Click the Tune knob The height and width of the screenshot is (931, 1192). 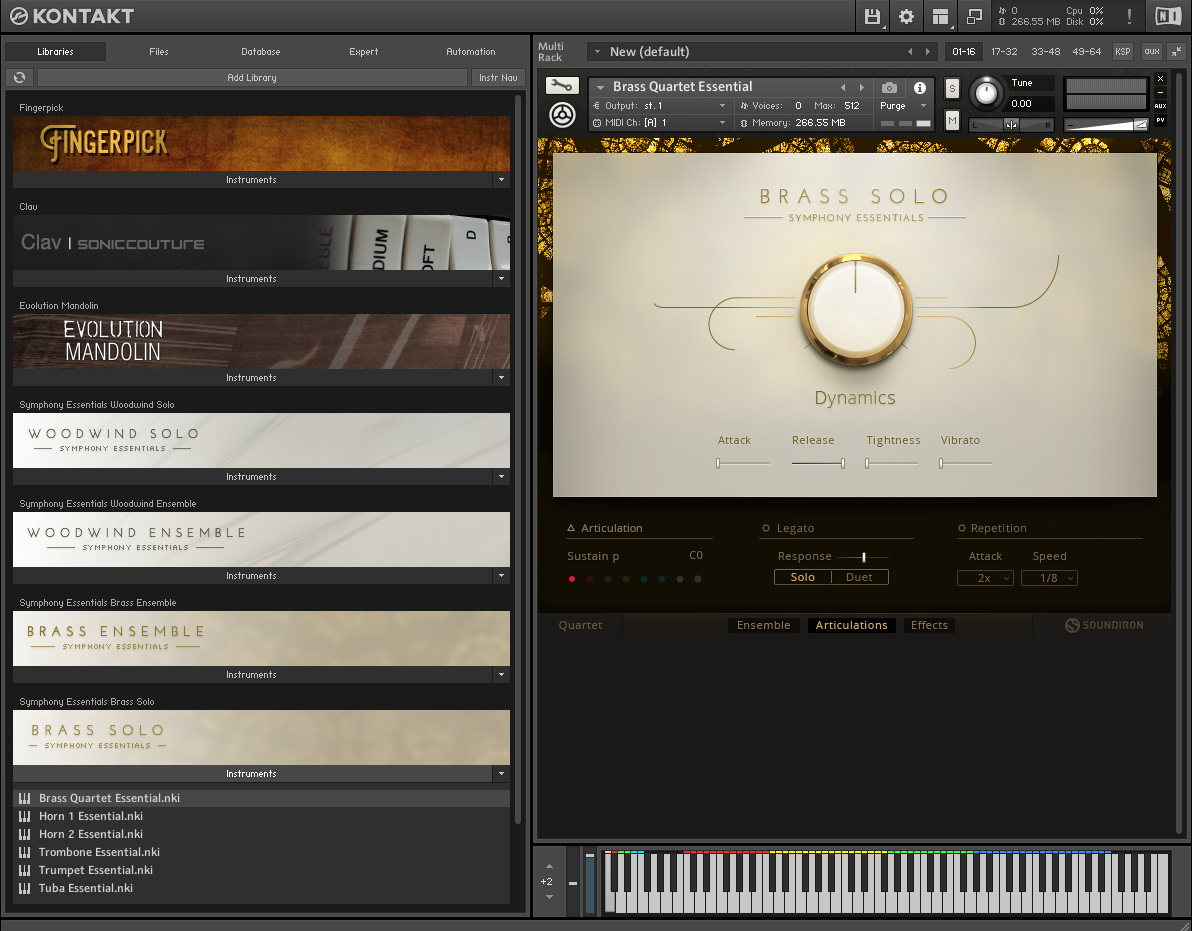pos(986,93)
